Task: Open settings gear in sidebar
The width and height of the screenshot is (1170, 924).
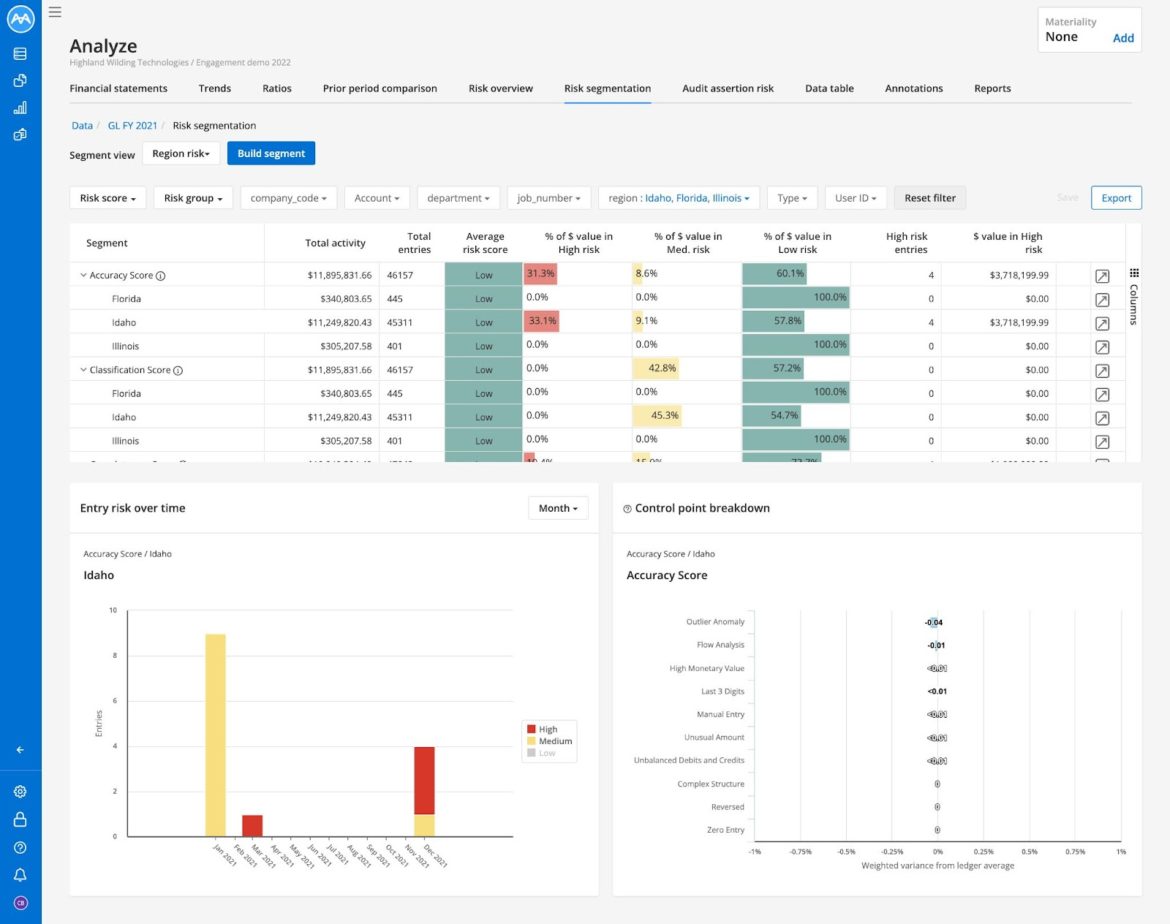Action: (x=20, y=791)
